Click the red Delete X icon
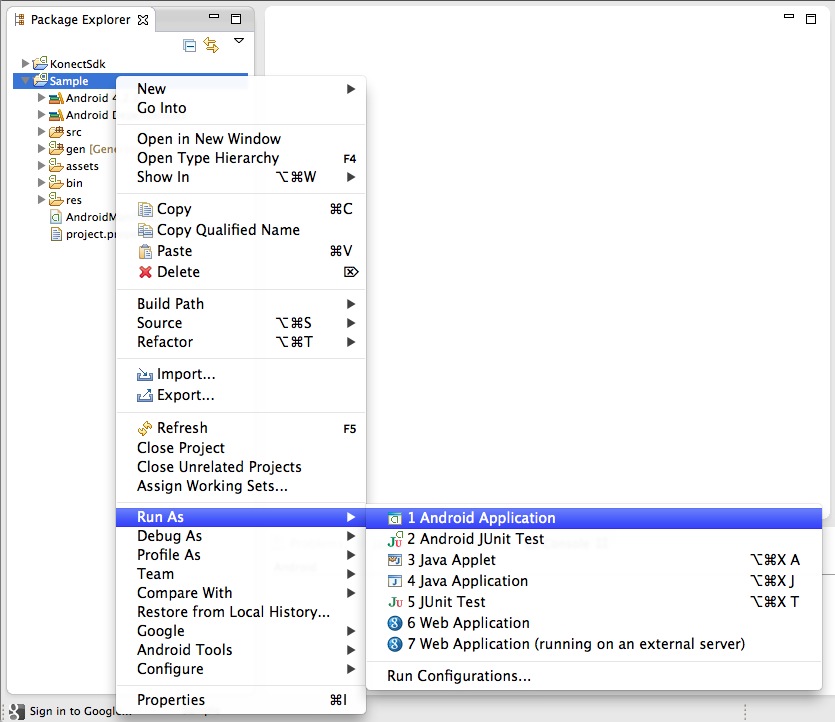Screen dimensions: 835x722 pos(145,272)
